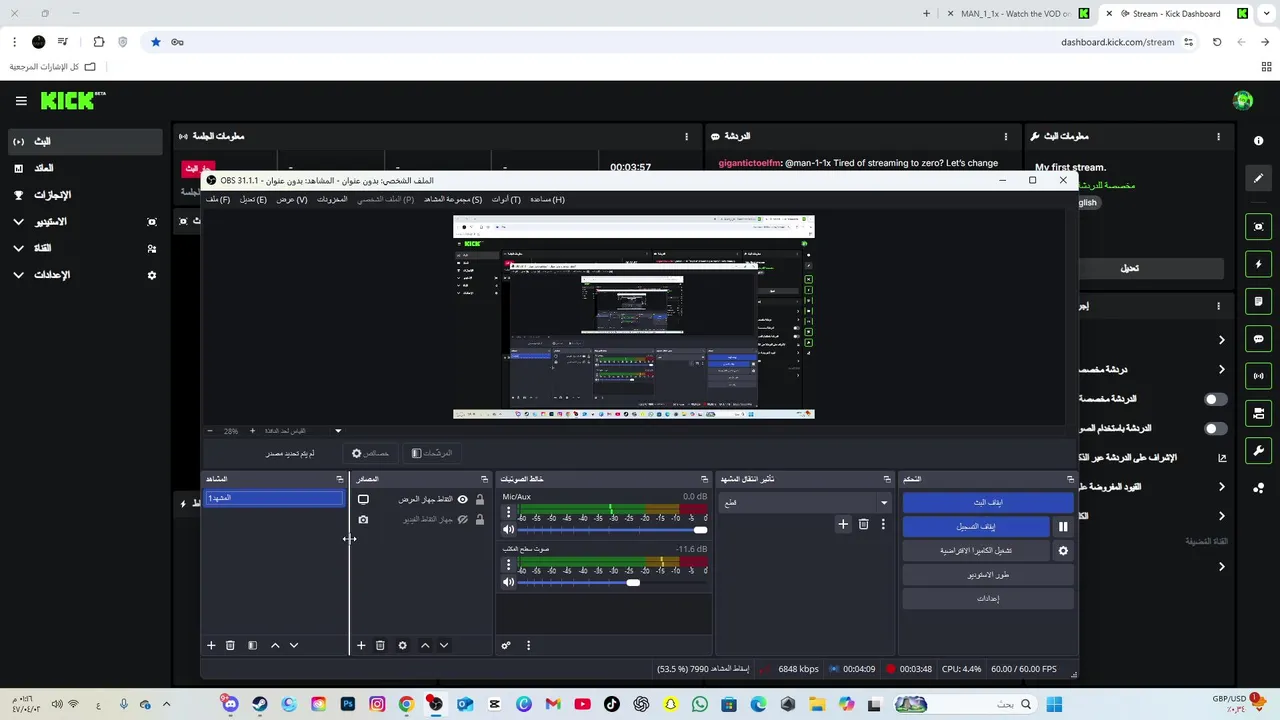Open virtual camera settings gear

(x=1063, y=550)
